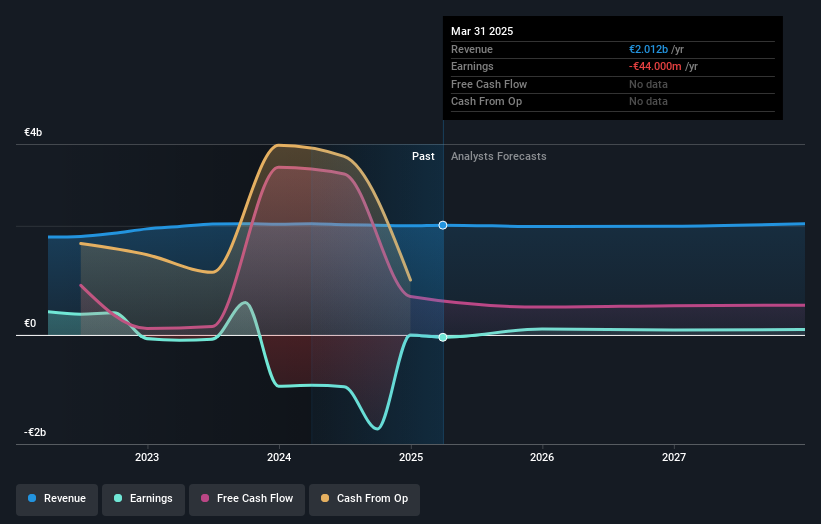
Task: Click the Free Cash Flow row in tooltip
Action: pyautogui.click(x=613, y=84)
